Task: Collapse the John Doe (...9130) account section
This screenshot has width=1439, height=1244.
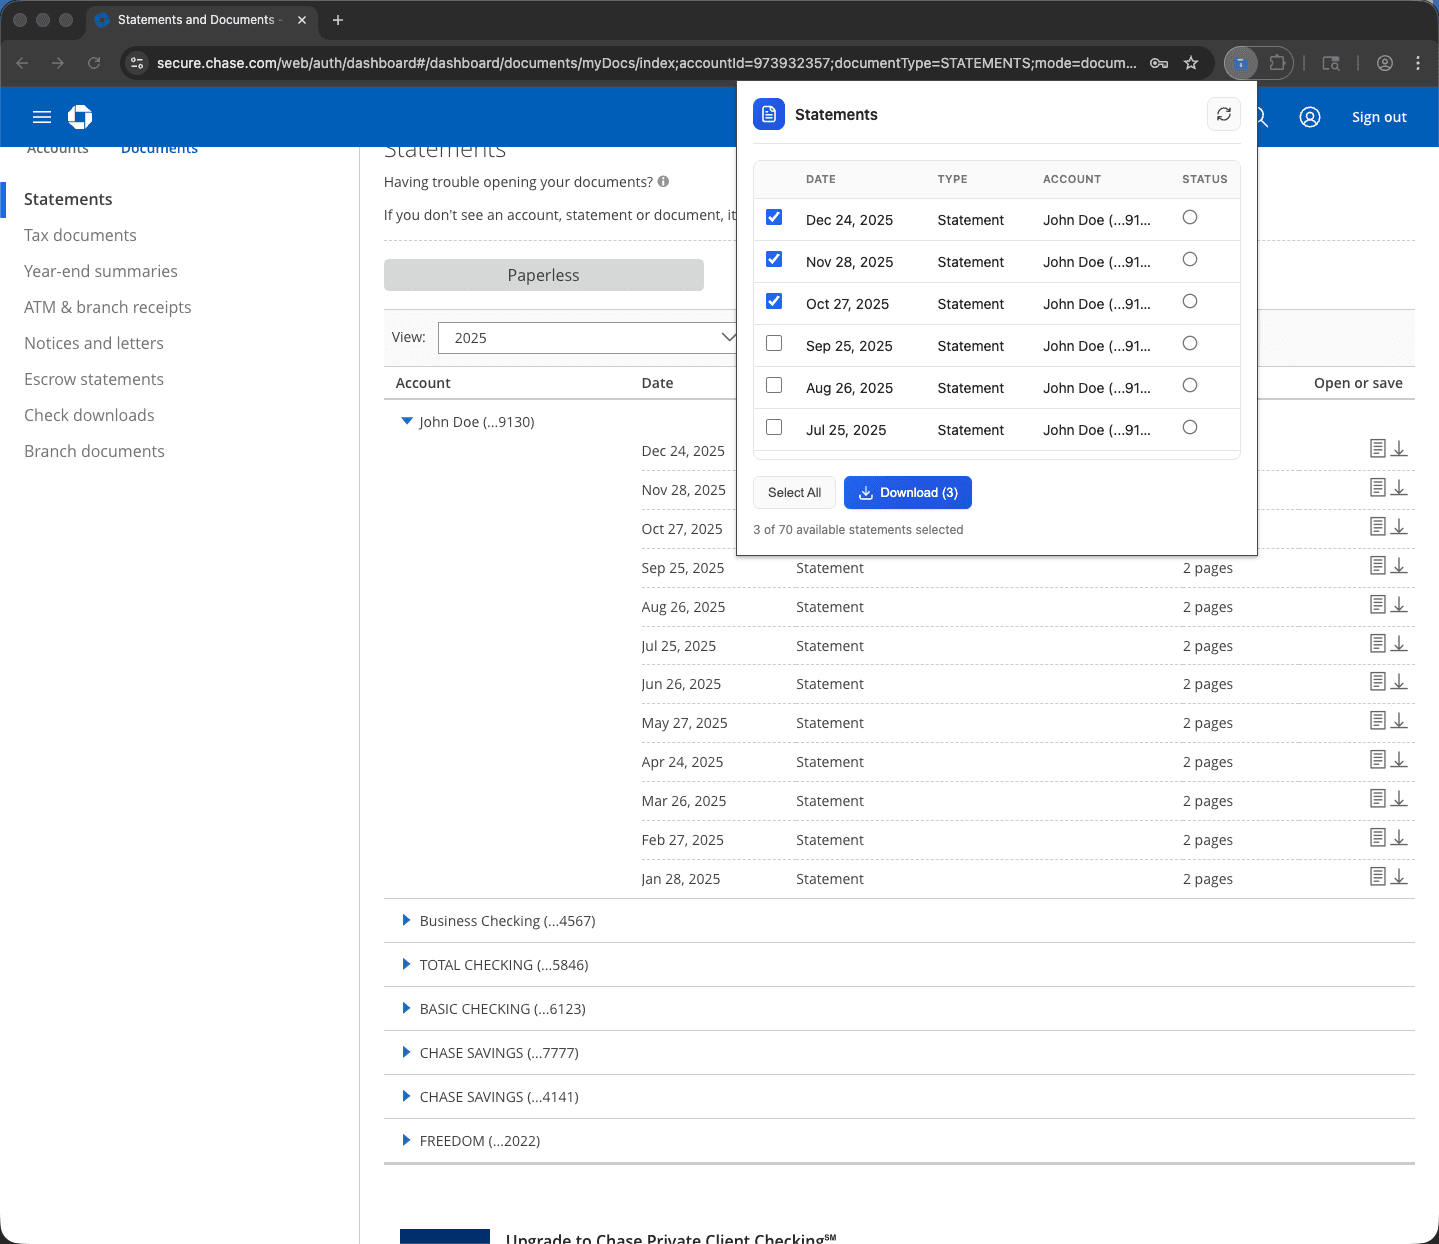Action: (x=406, y=421)
